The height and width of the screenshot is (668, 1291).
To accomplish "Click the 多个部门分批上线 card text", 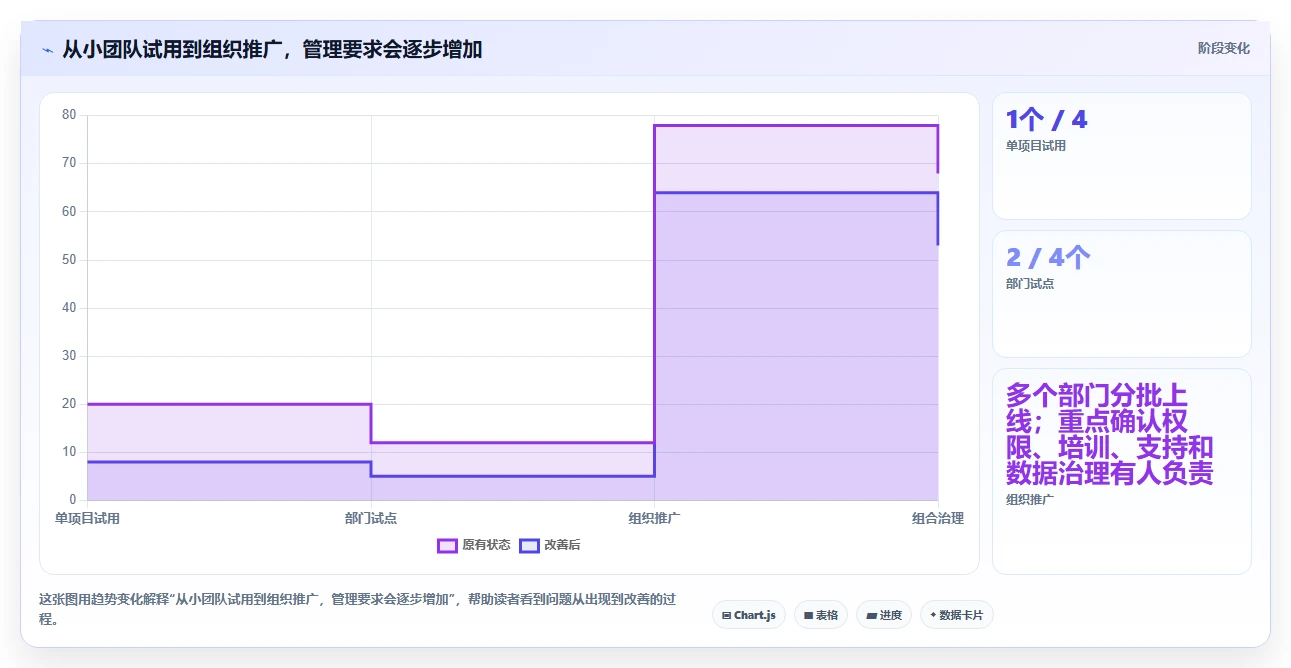I will click(1110, 433).
